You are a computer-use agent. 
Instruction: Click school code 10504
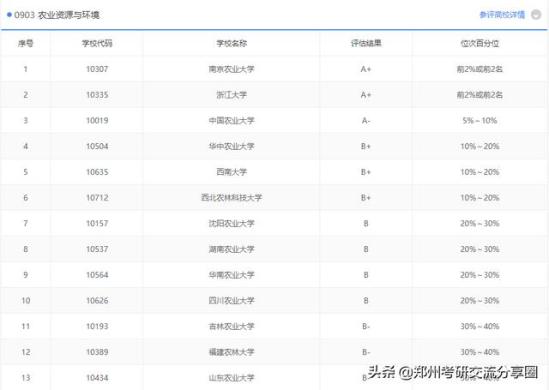[x=97, y=146]
